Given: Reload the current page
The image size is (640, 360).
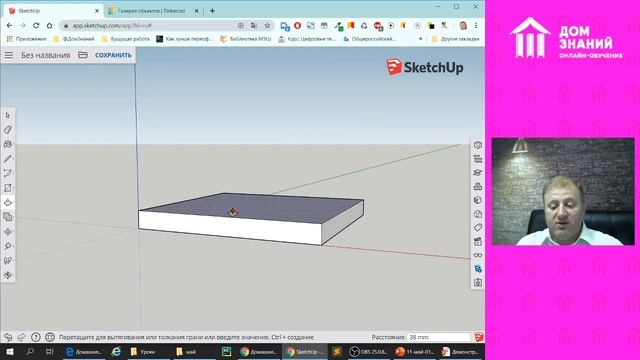Looking at the screenshot, I should point(36,25).
